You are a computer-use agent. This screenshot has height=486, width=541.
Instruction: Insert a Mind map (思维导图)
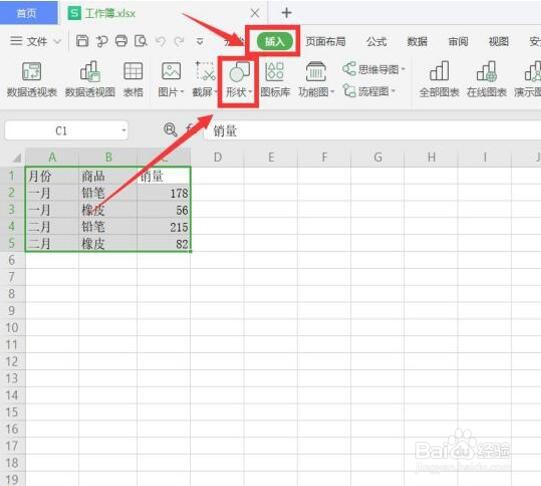coord(374,69)
